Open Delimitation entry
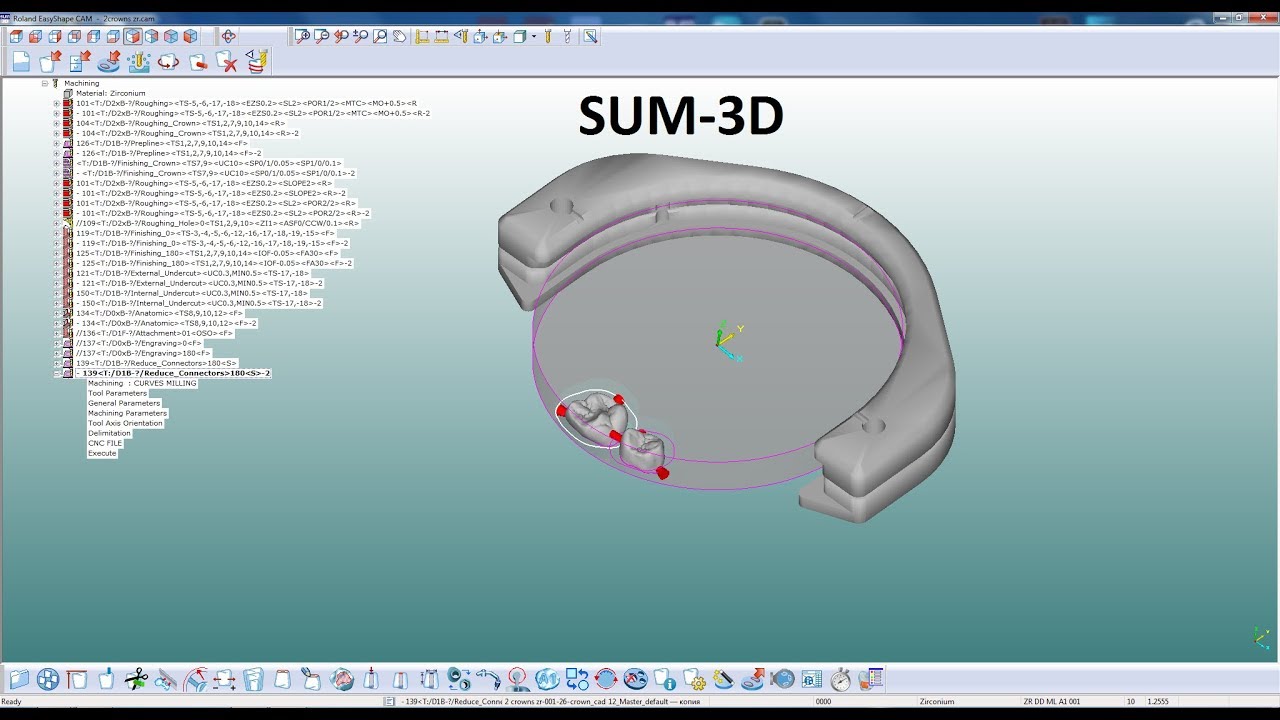The height and width of the screenshot is (720, 1280). [x=109, y=433]
